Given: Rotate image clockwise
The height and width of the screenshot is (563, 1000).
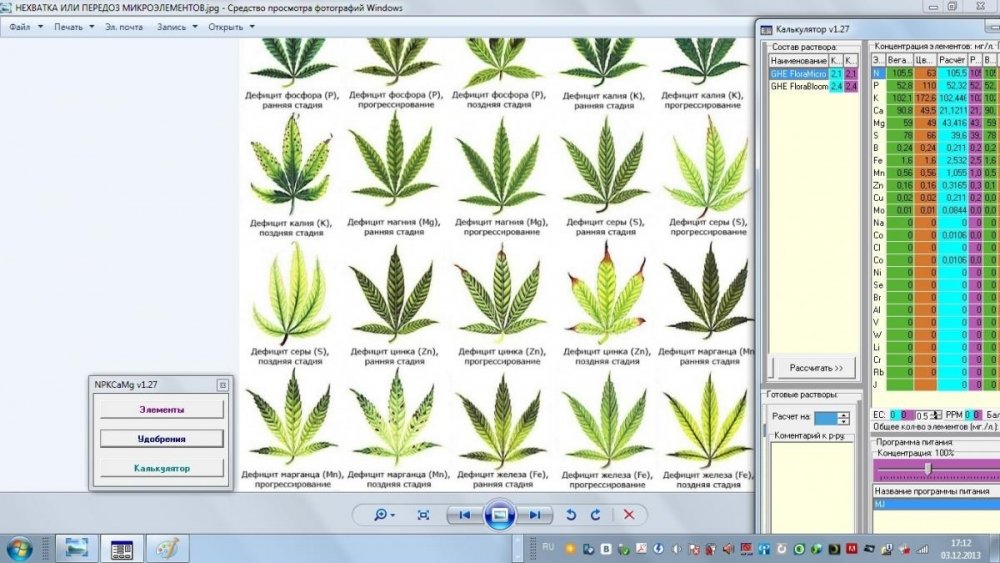Looking at the screenshot, I should pyautogui.click(x=596, y=515).
